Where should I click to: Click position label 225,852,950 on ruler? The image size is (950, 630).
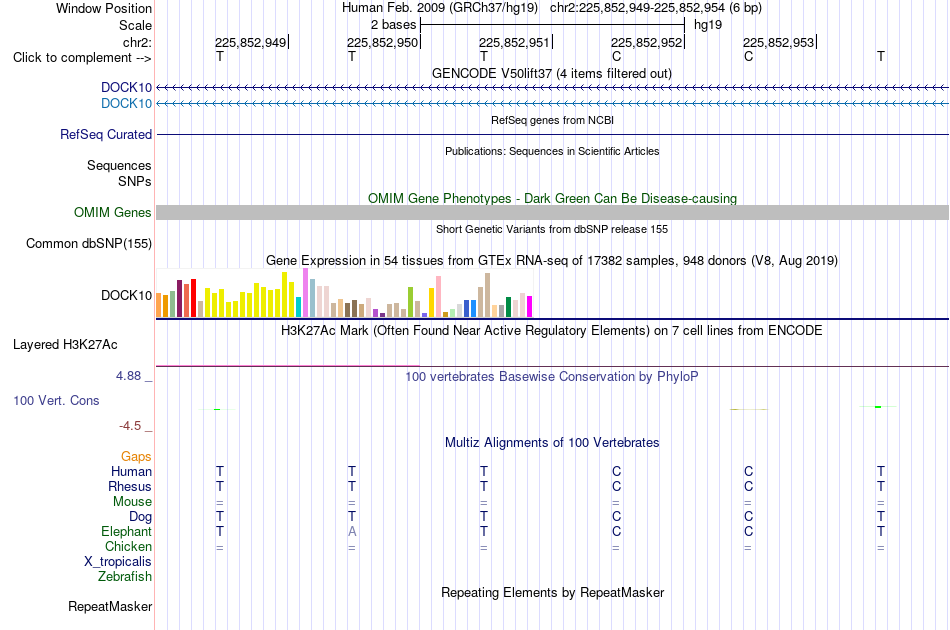click(x=382, y=42)
